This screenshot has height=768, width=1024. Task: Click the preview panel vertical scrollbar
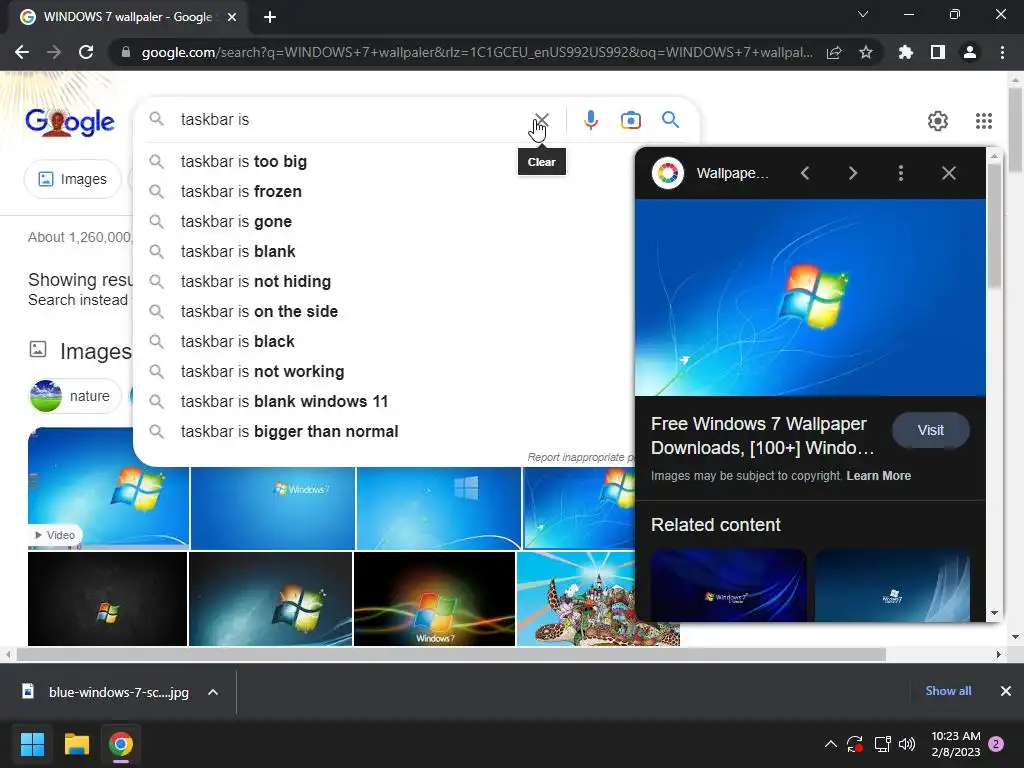pos(994,225)
